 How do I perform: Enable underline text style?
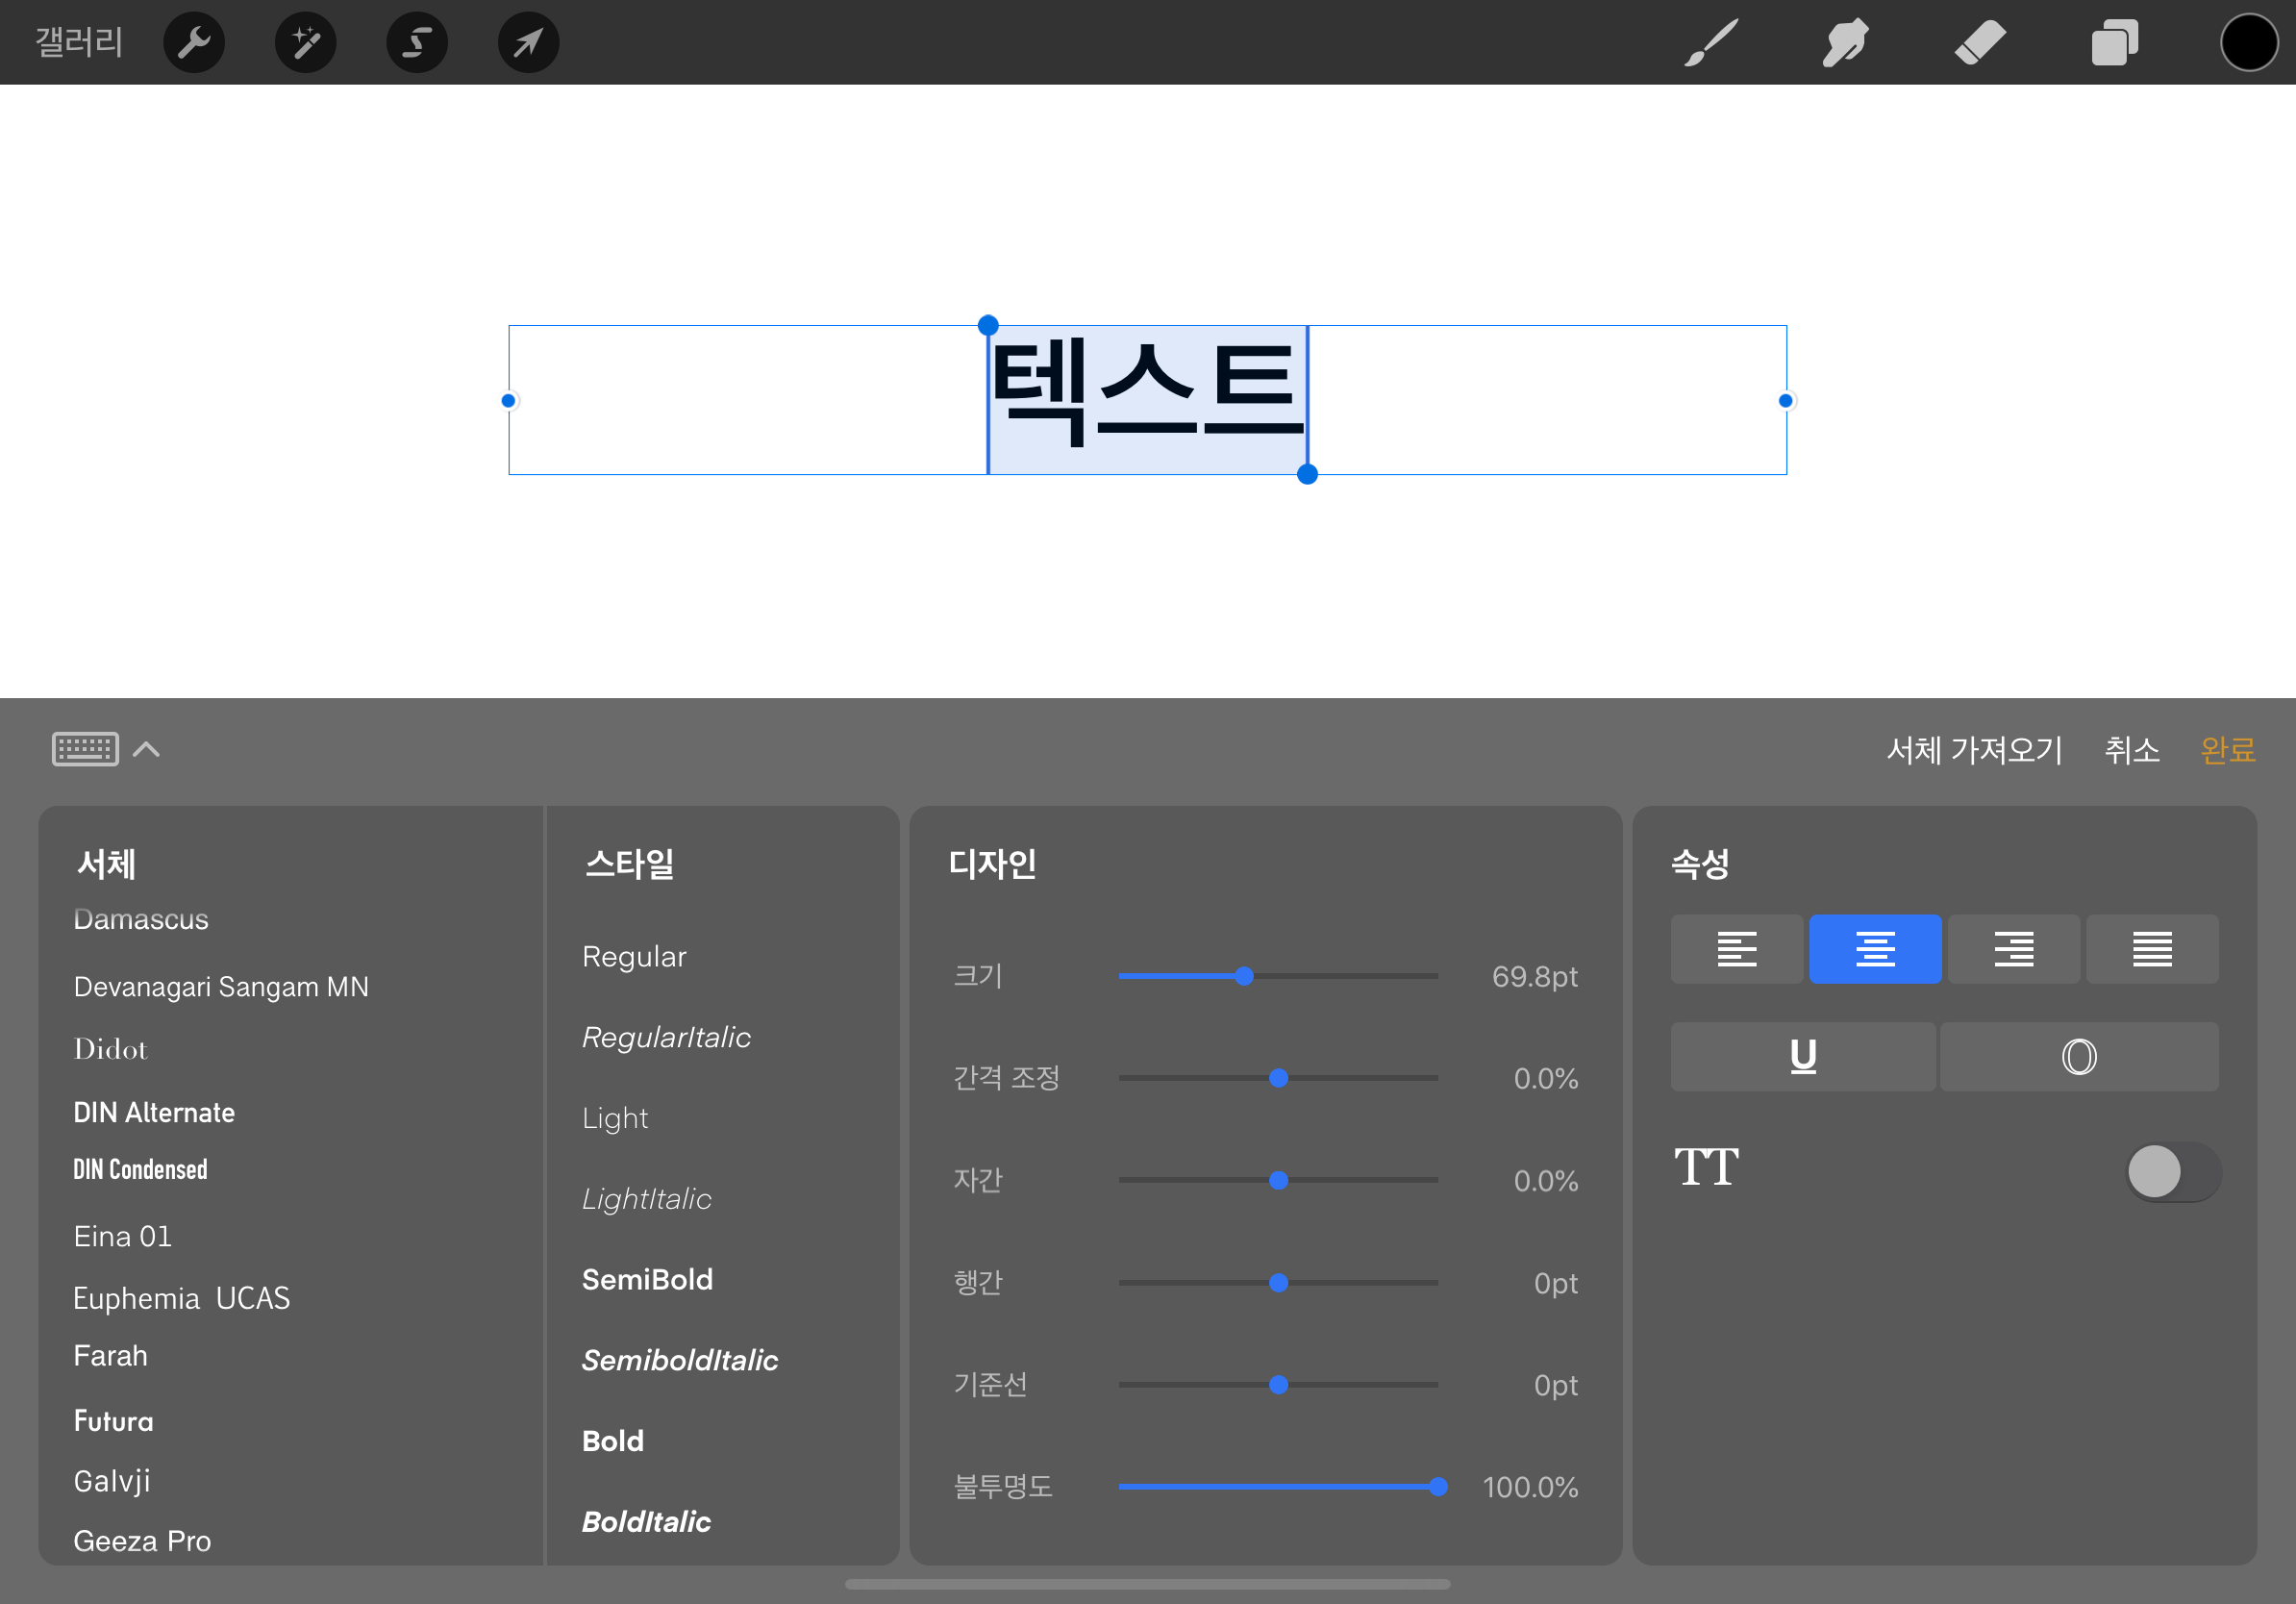pos(1802,1056)
